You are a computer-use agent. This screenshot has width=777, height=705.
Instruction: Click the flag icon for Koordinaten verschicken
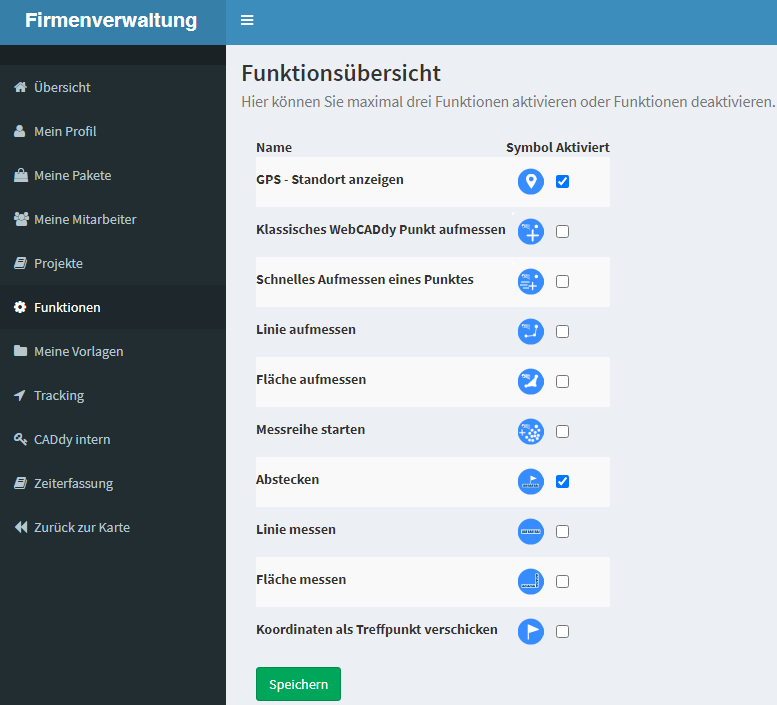click(x=531, y=632)
